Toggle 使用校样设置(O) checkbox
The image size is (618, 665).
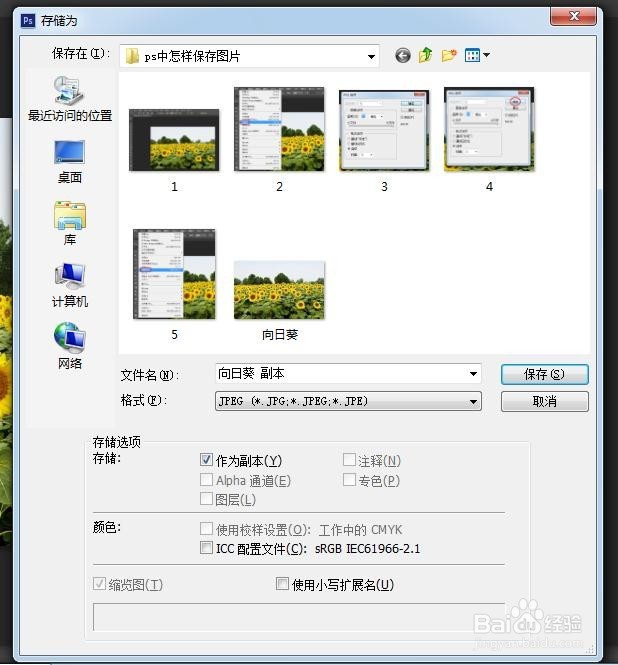pos(206,528)
